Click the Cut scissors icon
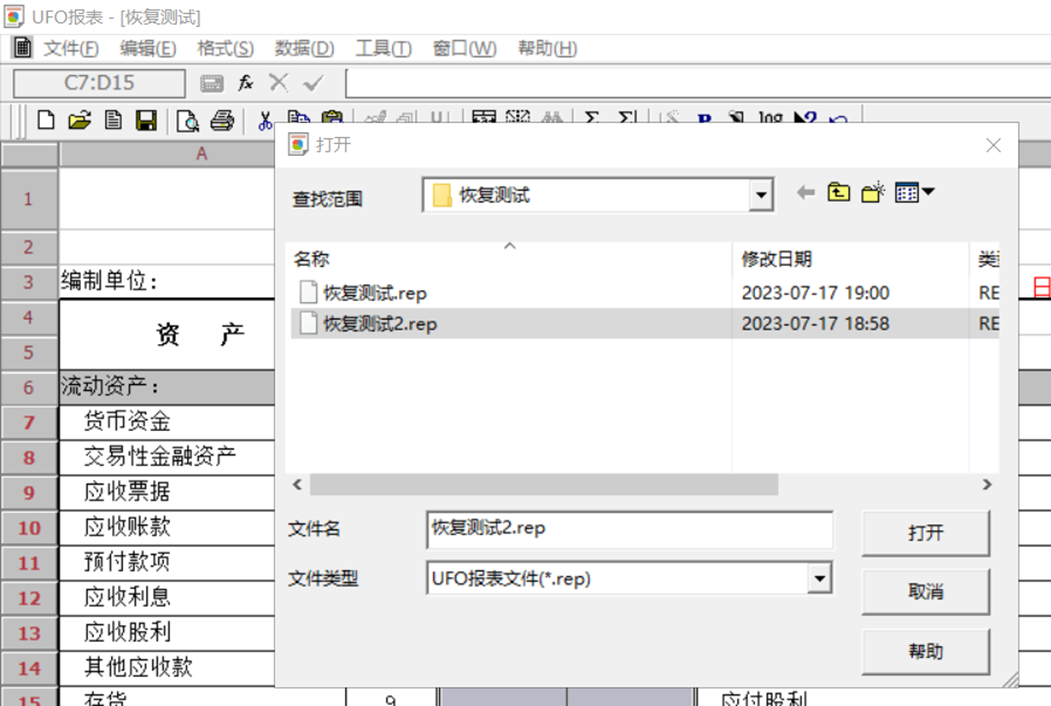The width and height of the screenshot is (1051, 706). pyautogui.click(x=265, y=121)
